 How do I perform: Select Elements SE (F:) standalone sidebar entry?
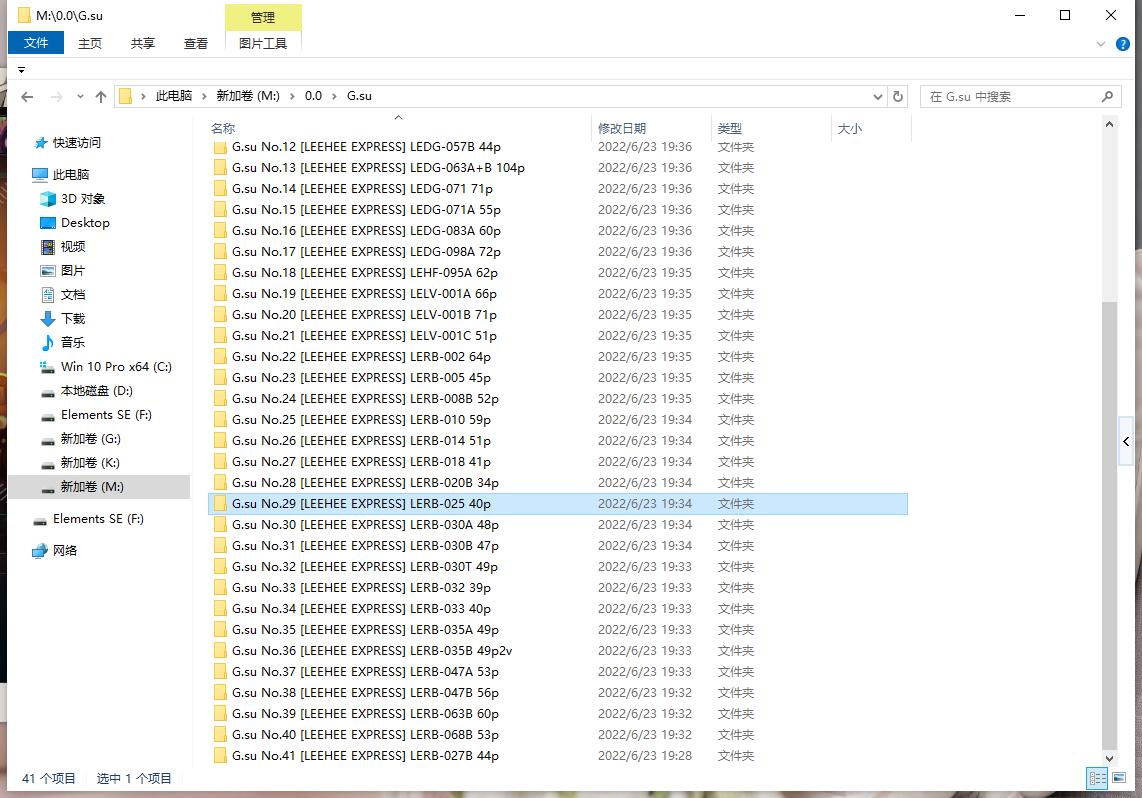click(x=88, y=519)
